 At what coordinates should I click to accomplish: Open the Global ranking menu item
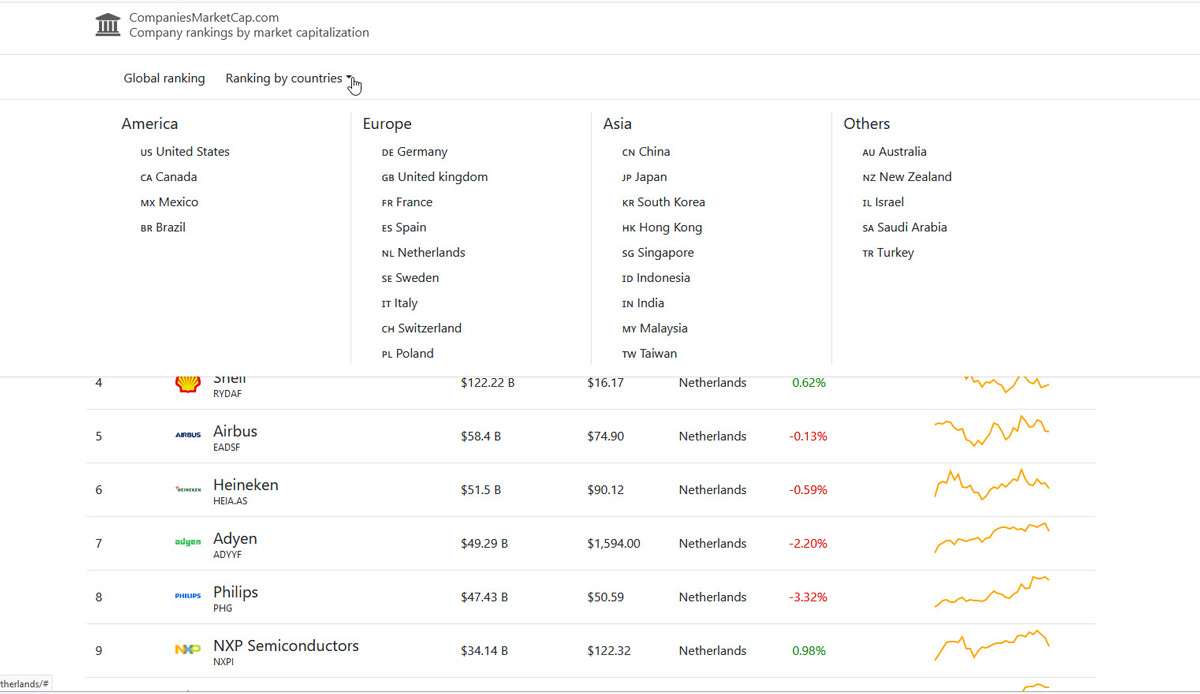(164, 78)
